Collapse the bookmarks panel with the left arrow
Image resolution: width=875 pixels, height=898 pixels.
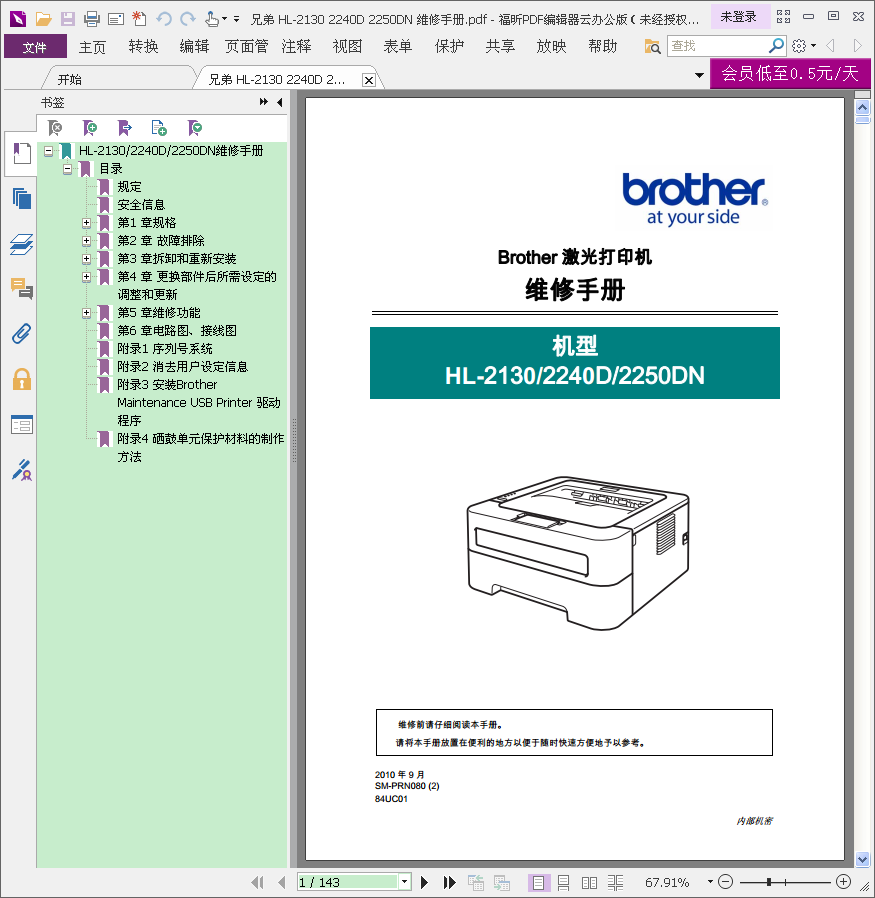[x=279, y=102]
